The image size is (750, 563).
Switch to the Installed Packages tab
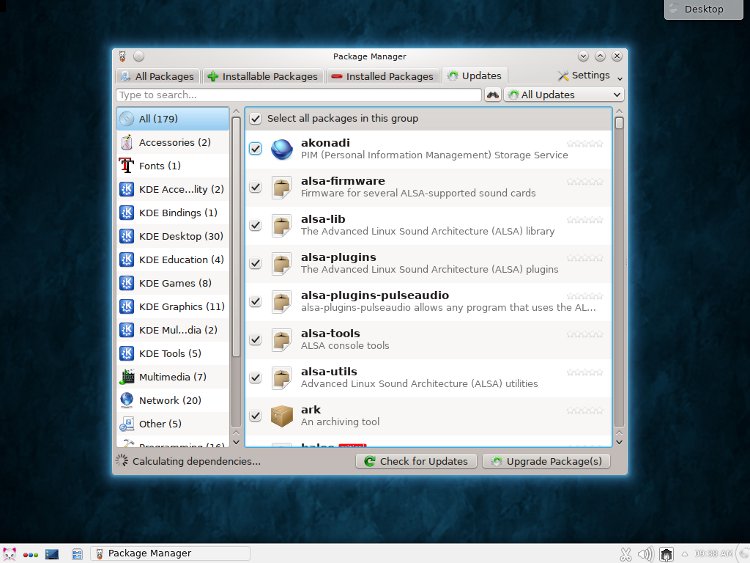pyautogui.click(x=382, y=76)
